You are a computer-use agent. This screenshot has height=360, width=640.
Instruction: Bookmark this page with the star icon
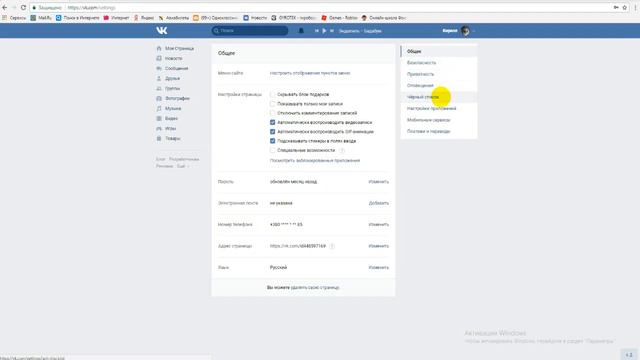(624, 7)
